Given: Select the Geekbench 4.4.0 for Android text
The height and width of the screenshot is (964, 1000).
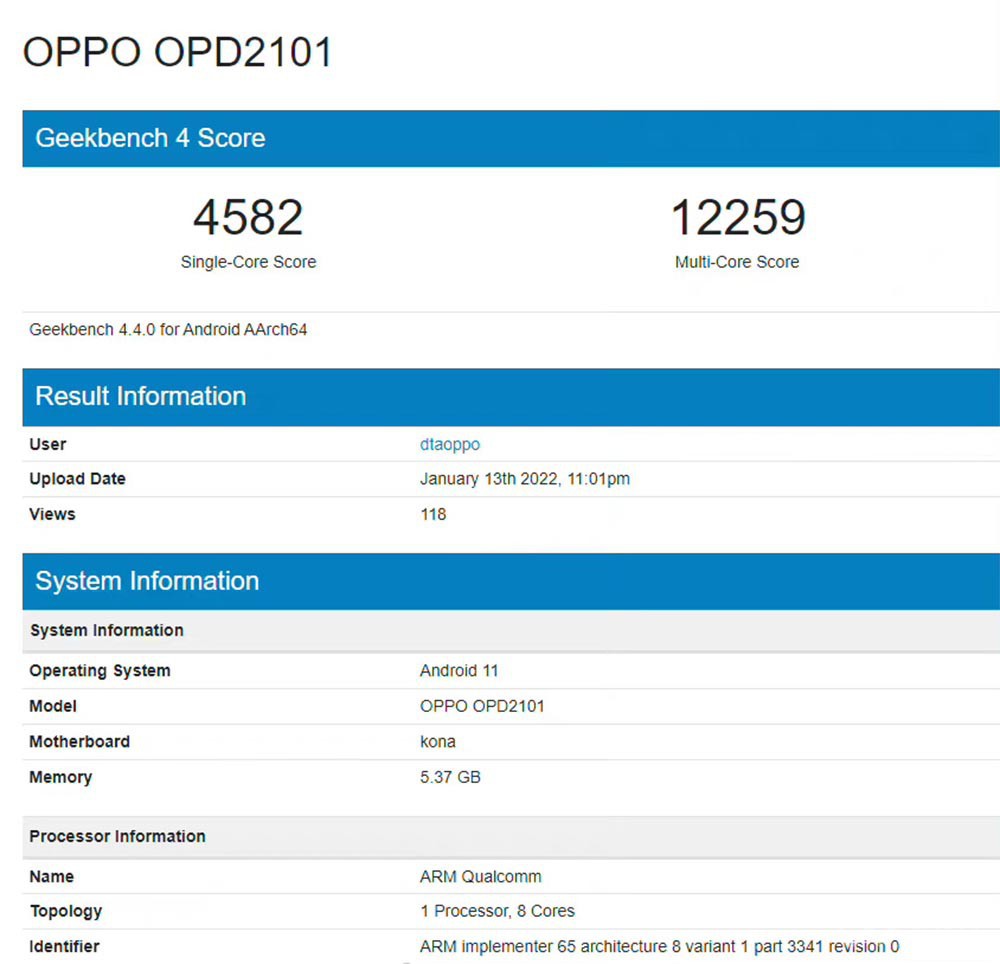Looking at the screenshot, I should point(168,329).
